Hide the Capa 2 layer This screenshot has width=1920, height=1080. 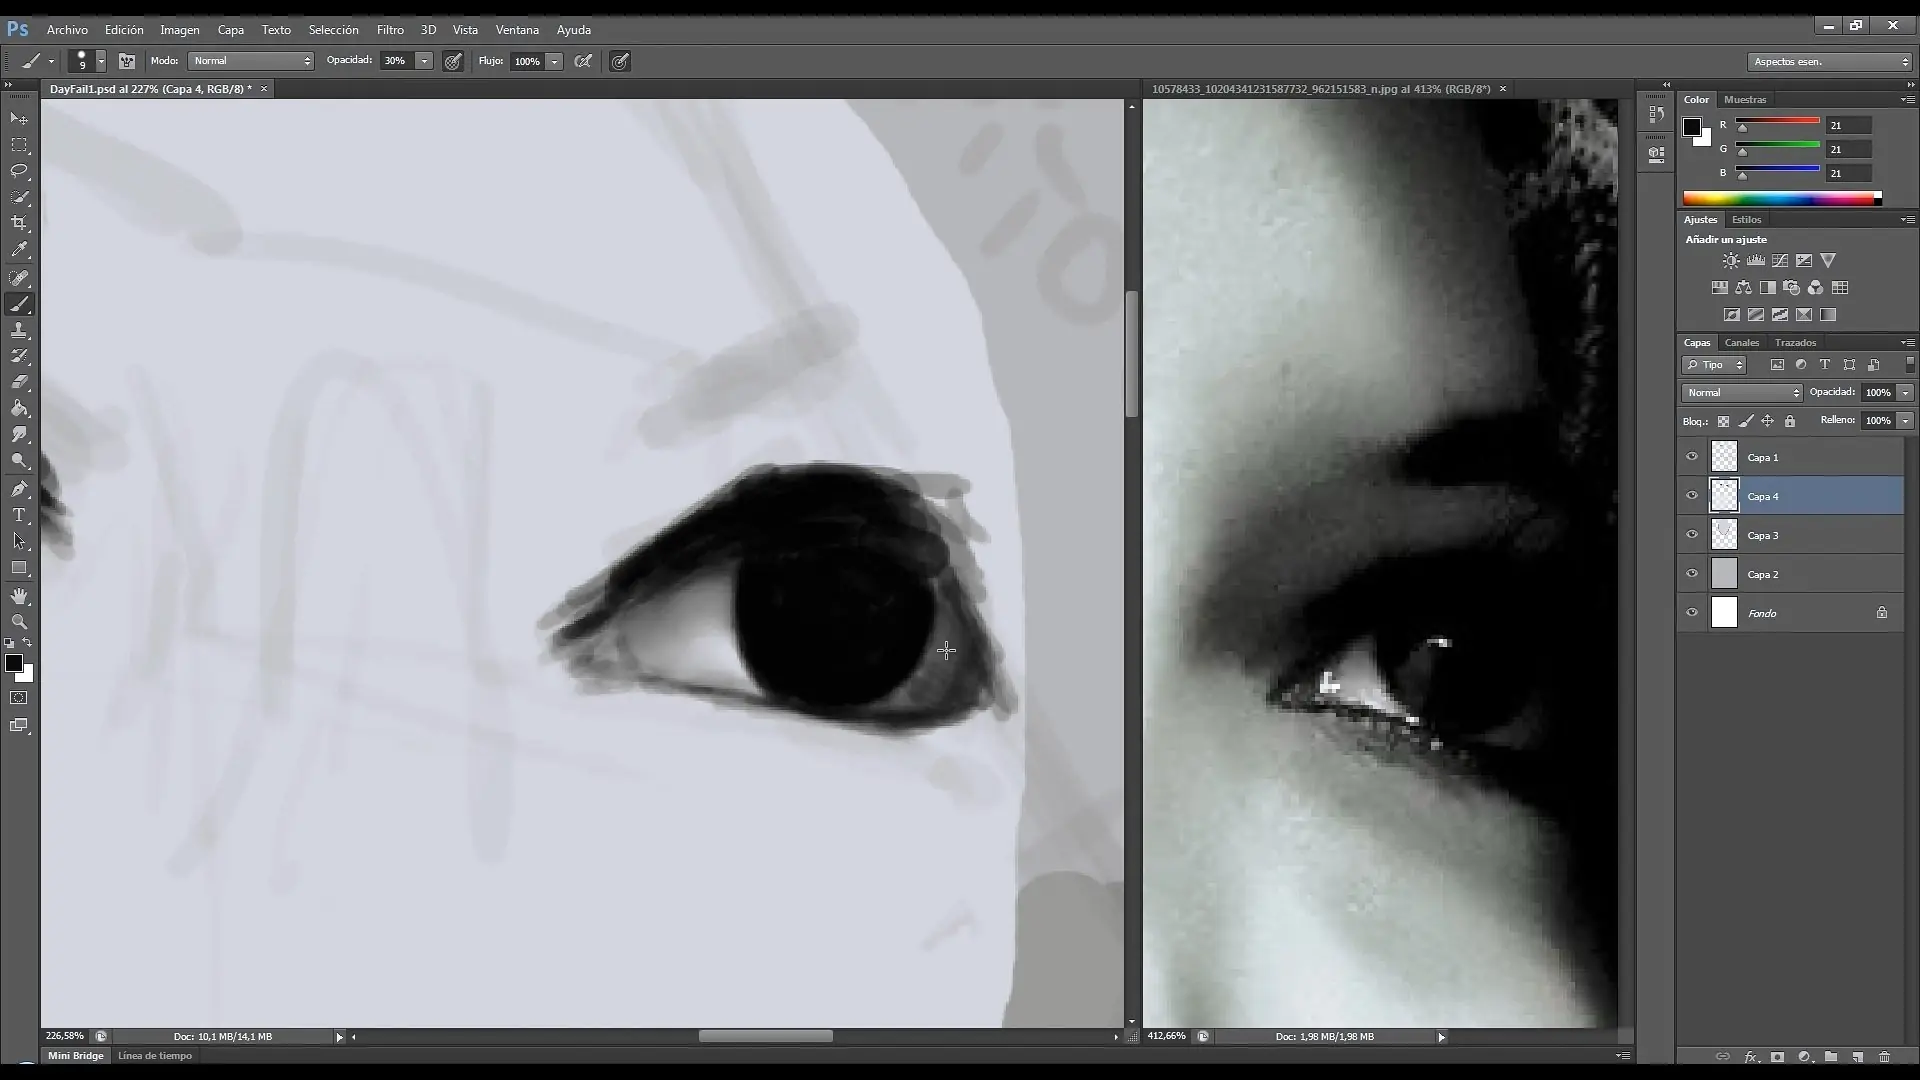click(x=1692, y=574)
